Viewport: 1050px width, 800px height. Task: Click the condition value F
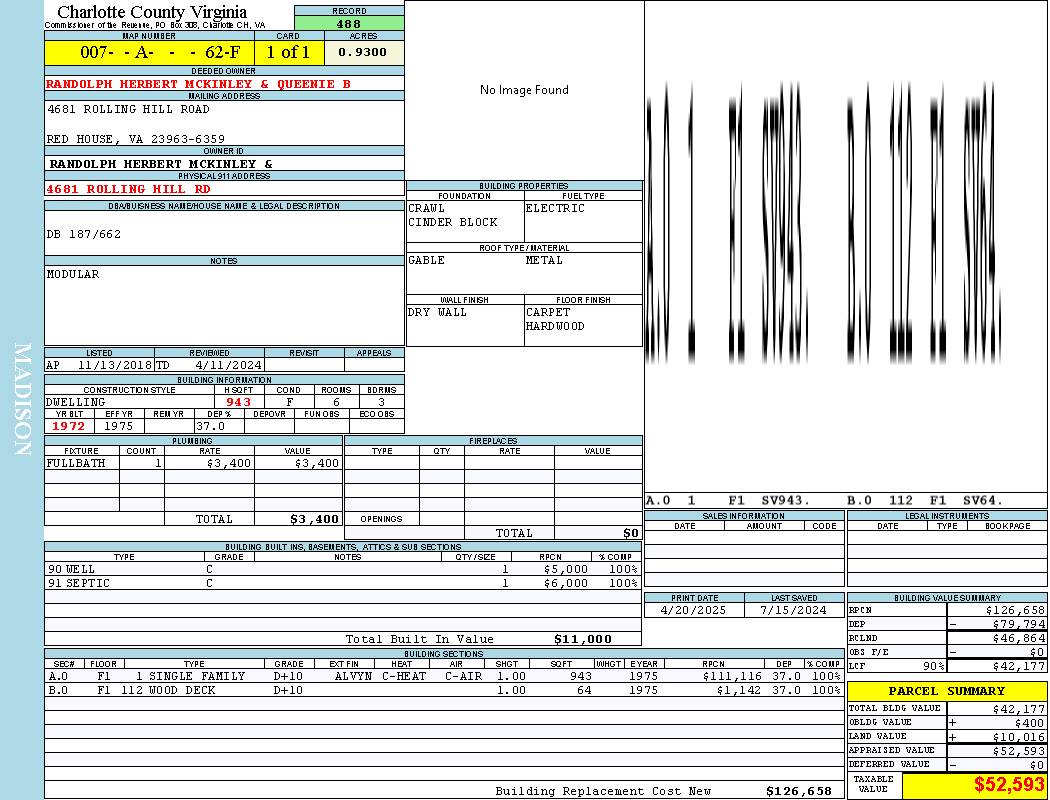(289, 402)
